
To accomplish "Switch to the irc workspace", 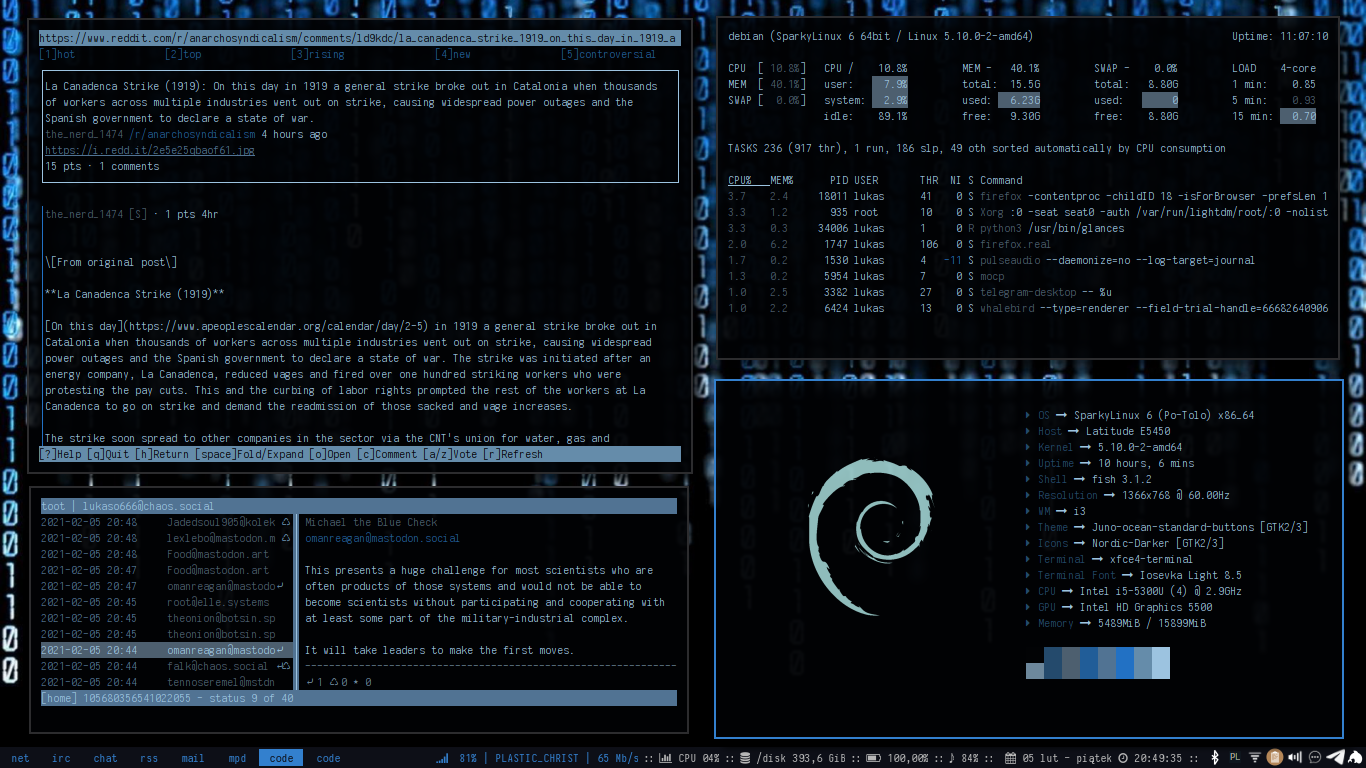I will [x=61, y=758].
